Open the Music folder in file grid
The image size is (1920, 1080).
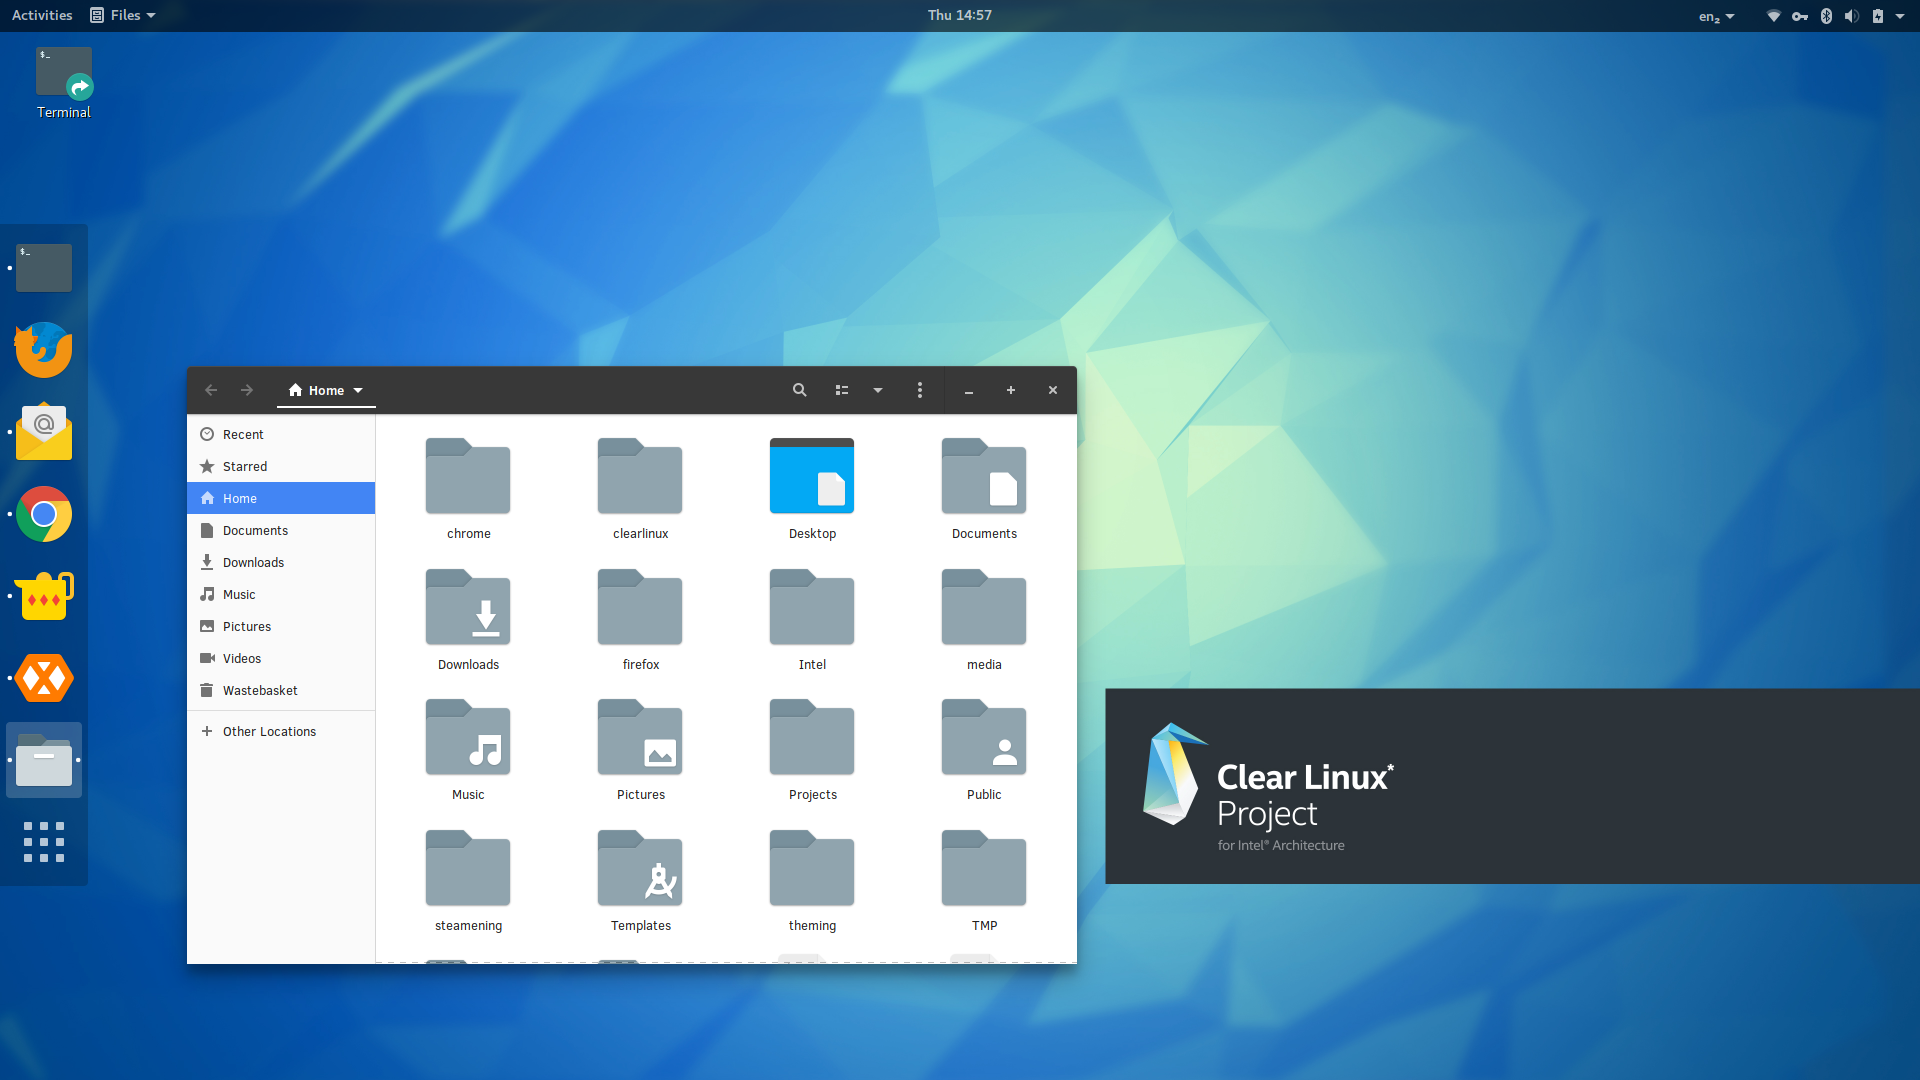pyautogui.click(x=468, y=737)
